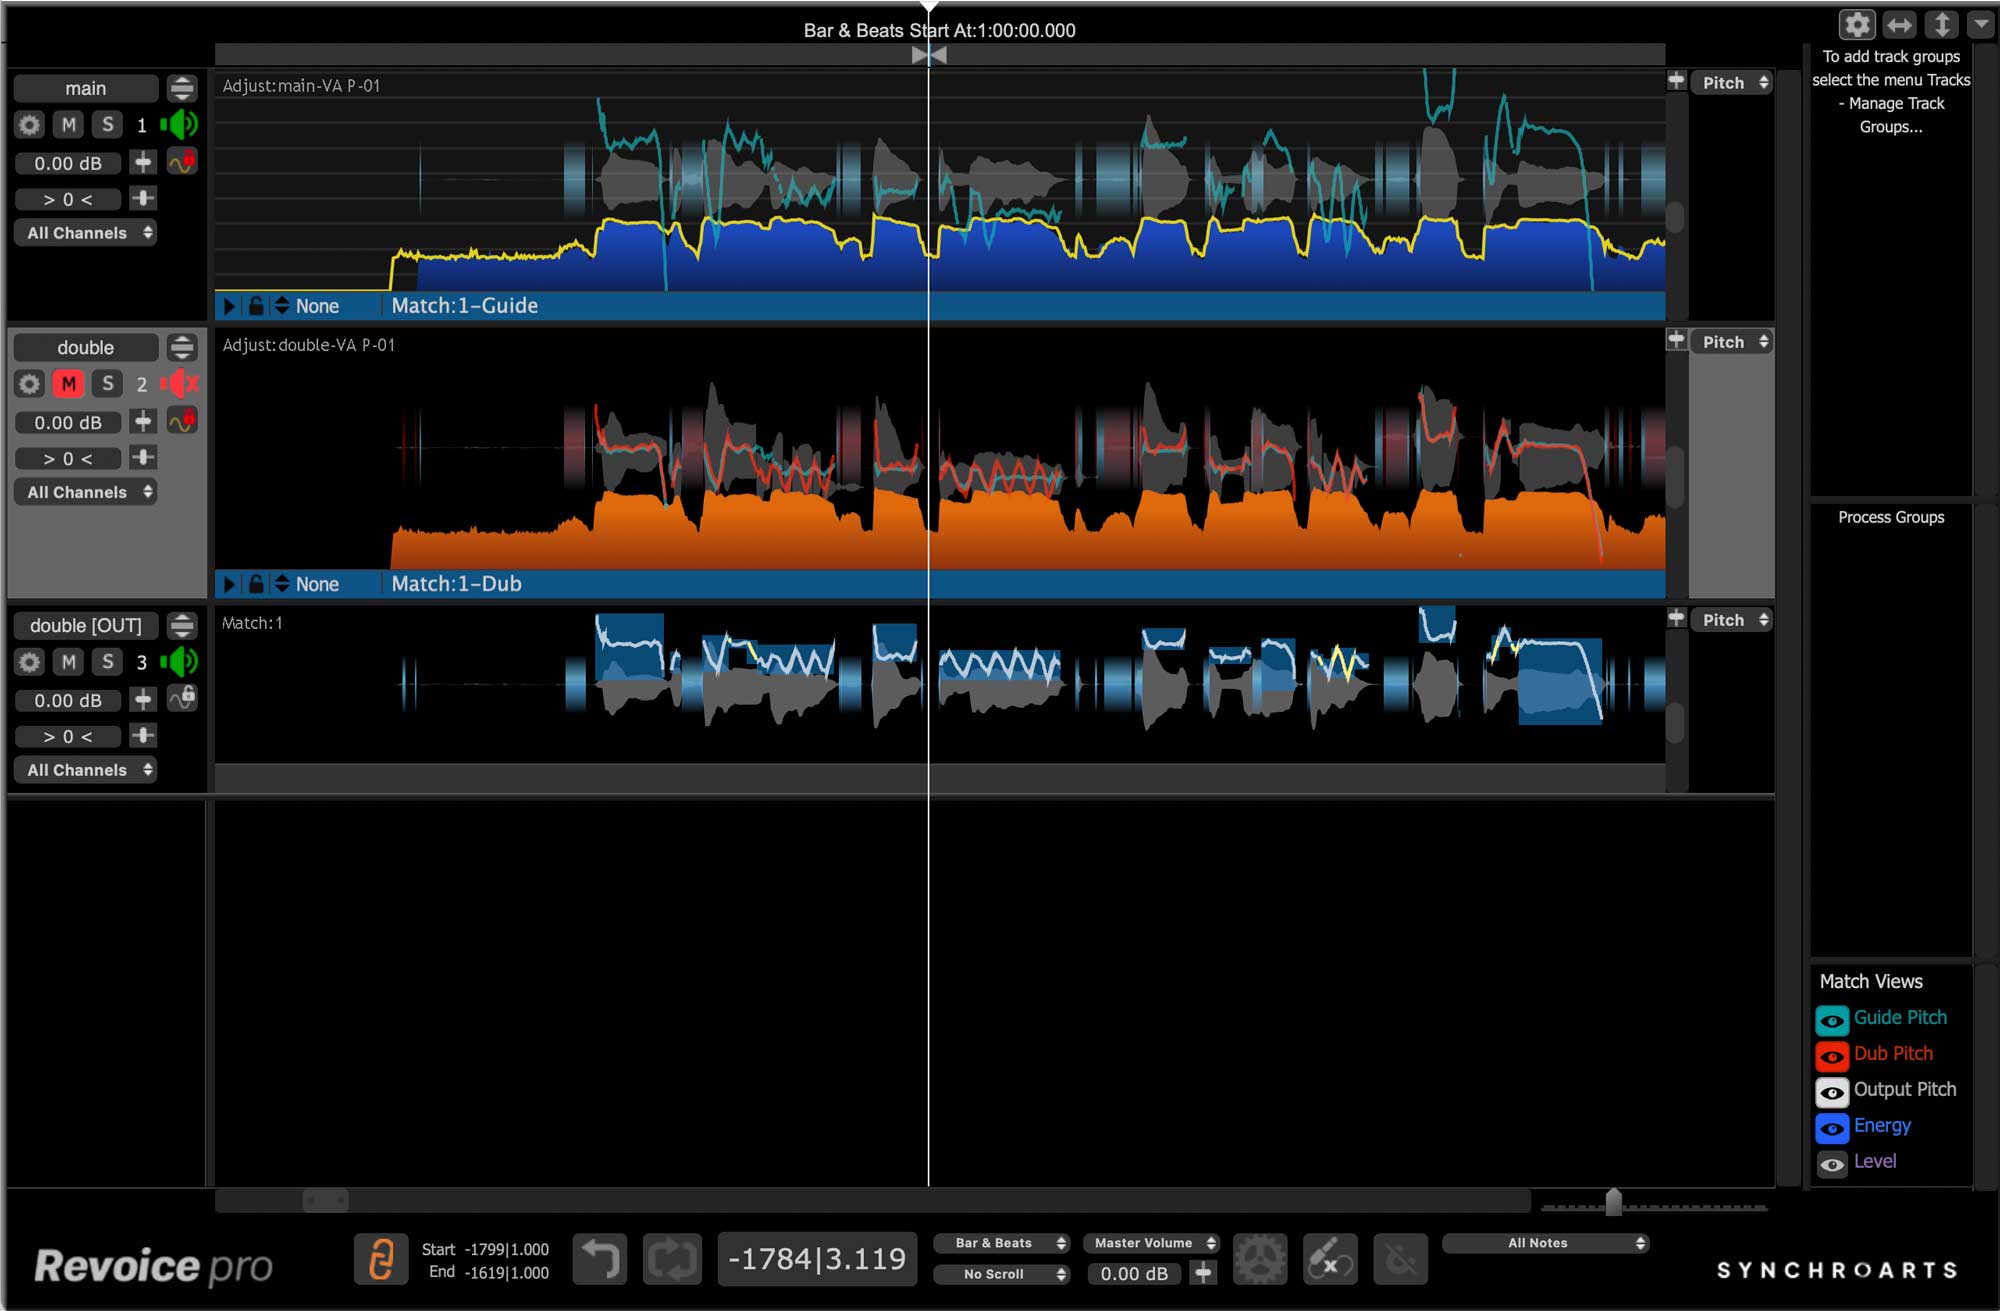Open All Channels dropdown on double [OUT] track
The image size is (2000, 1311).
pos(86,770)
